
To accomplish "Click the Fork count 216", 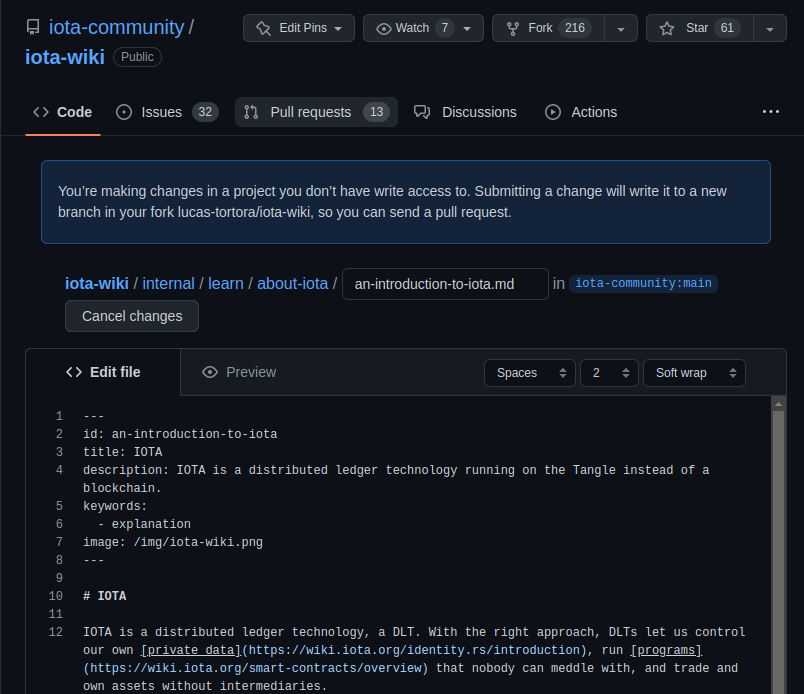I will coord(575,28).
